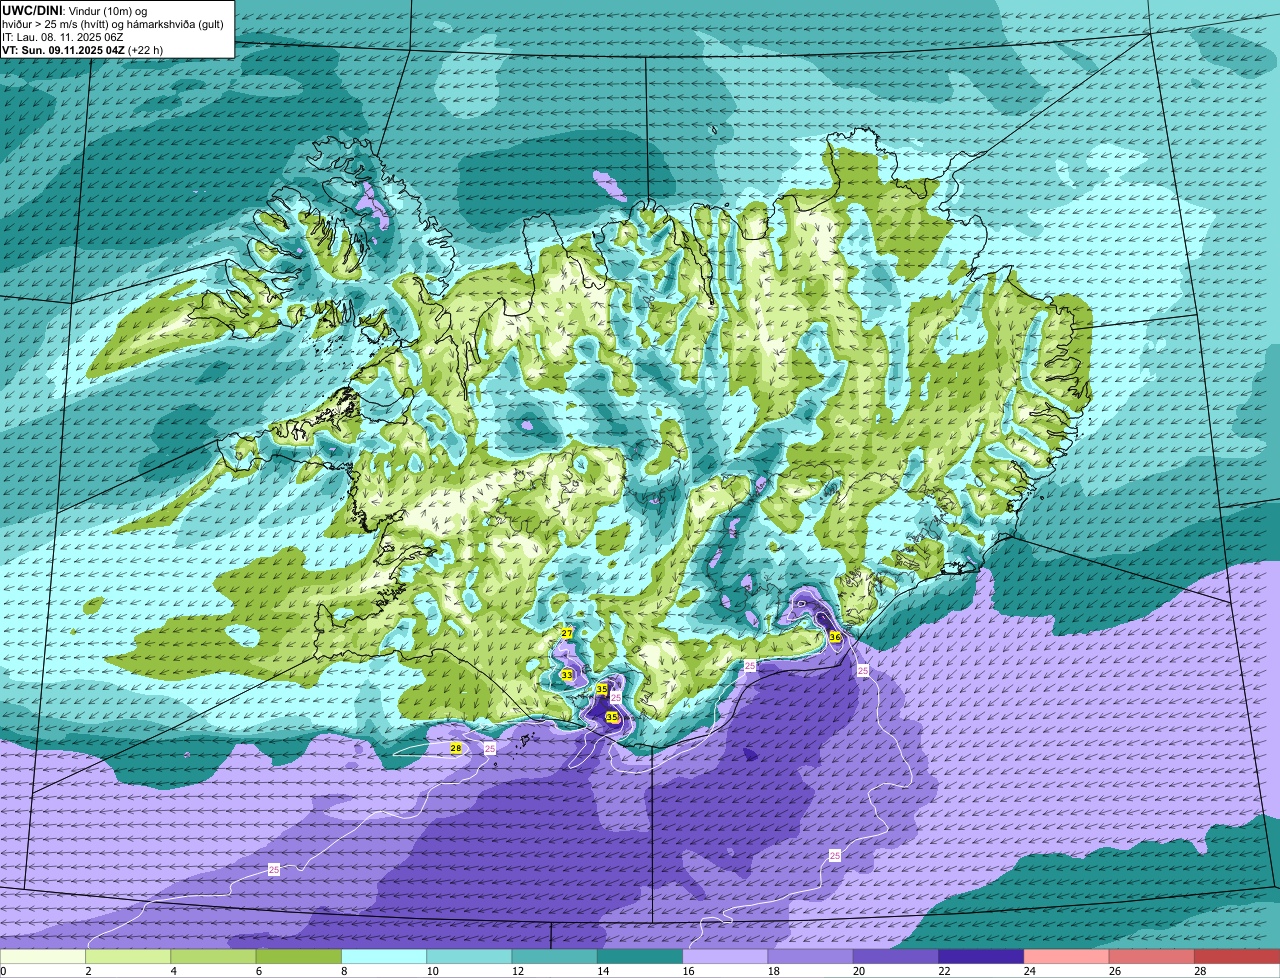
Task: Click the legend scale value 22
Action: pos(944,971)
